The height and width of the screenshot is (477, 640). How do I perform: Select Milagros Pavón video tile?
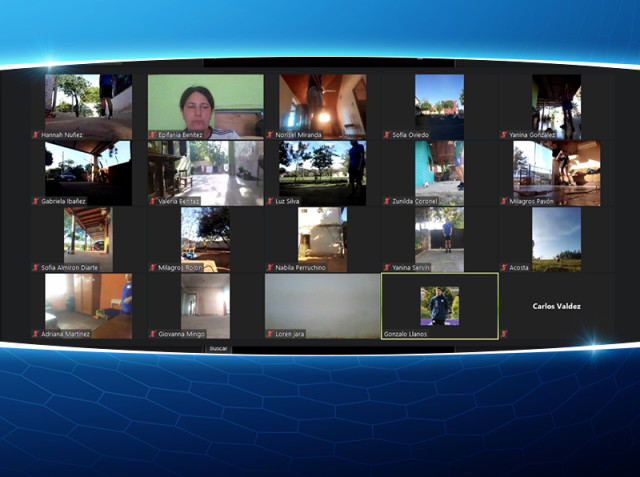tap(556, 173)
